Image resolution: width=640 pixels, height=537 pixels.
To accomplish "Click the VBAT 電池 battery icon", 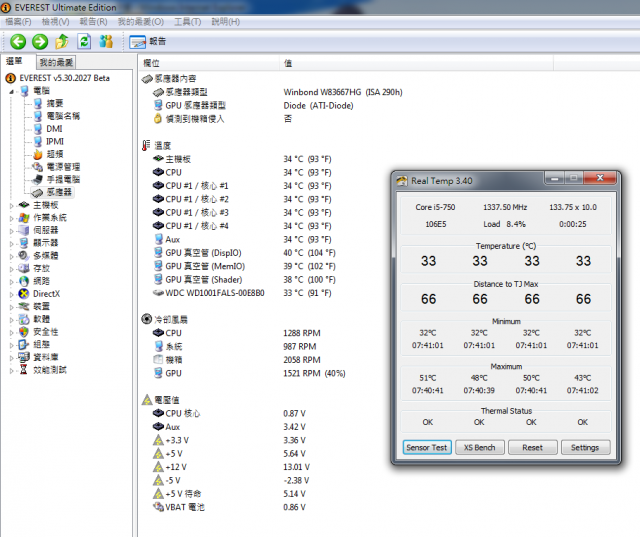I will (x=158, y=507).
